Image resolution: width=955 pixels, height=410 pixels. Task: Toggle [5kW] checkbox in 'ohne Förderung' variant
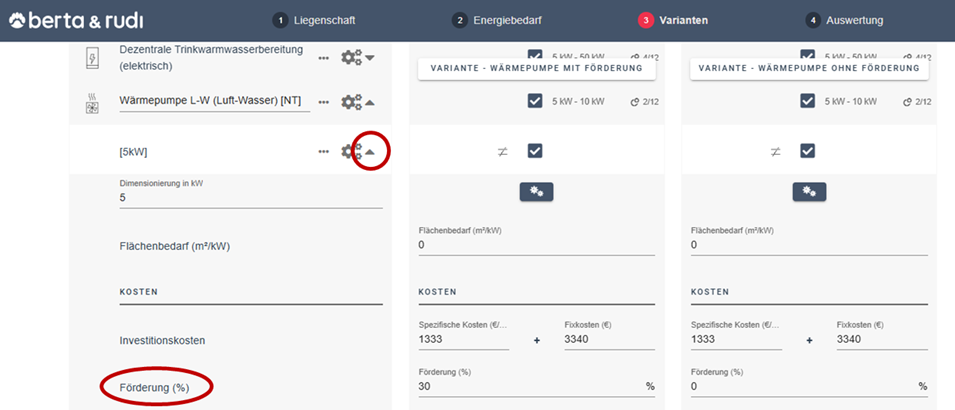point(808,151)
